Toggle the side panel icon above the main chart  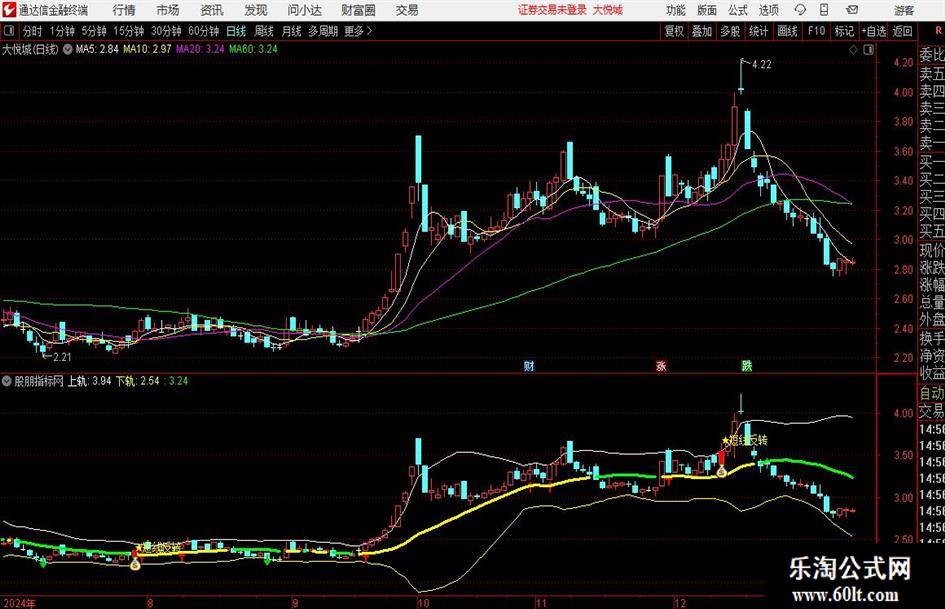click(x=868, y=50)
